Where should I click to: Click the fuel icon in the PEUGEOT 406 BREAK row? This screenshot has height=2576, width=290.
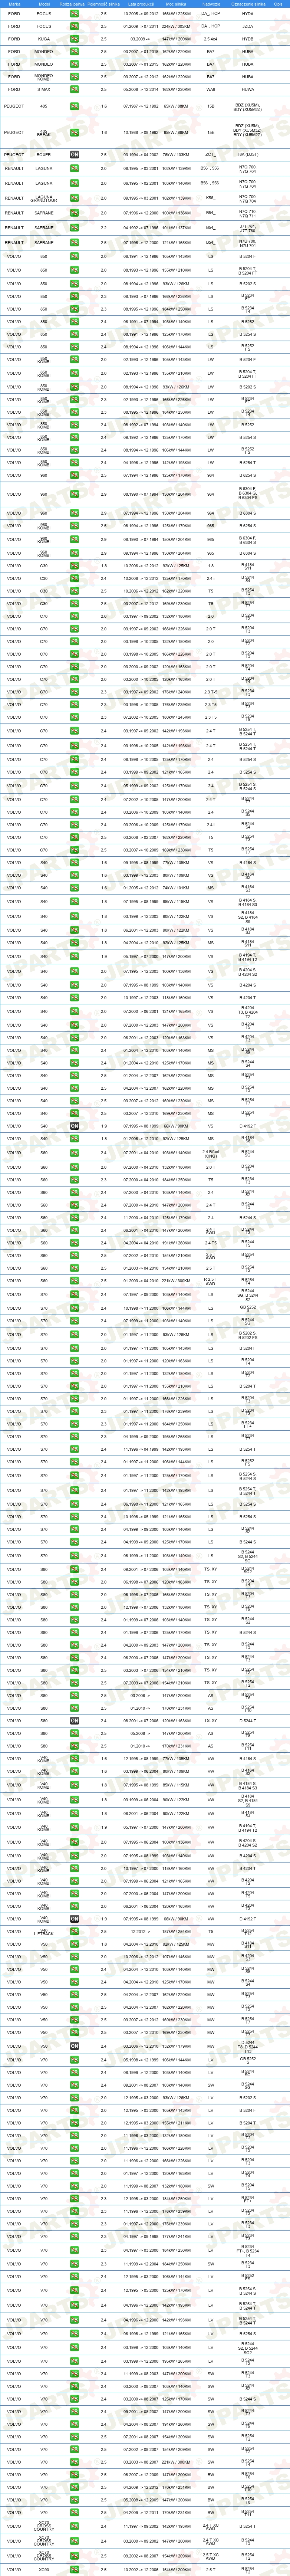(75, 132)
